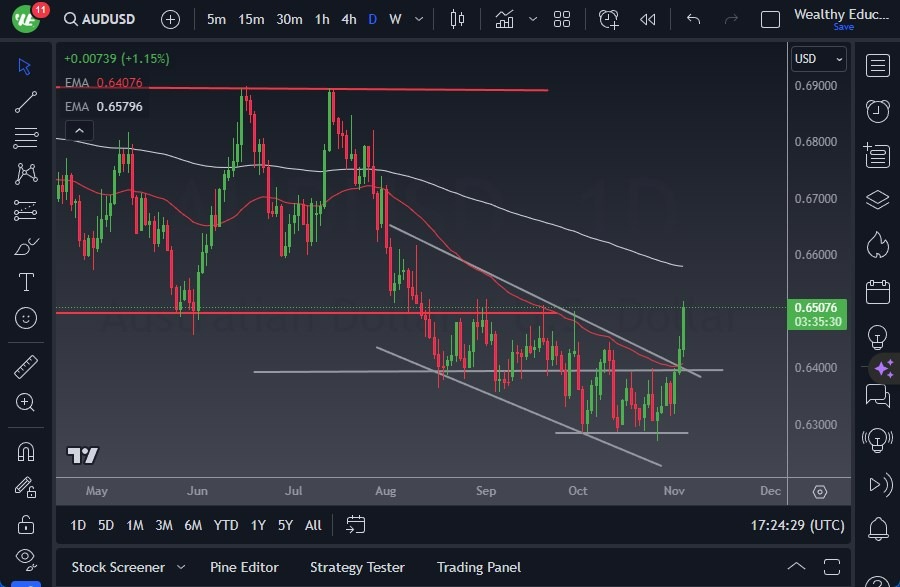
Task: Select the text annotation tool
Action: (x=25, y=282)
